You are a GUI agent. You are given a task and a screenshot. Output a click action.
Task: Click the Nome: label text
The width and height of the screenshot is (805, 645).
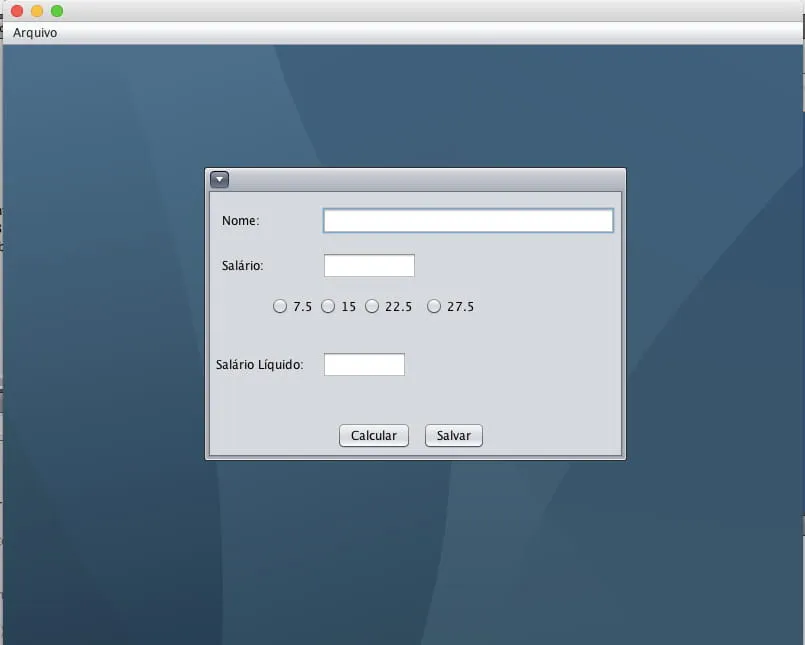(241, 221)
